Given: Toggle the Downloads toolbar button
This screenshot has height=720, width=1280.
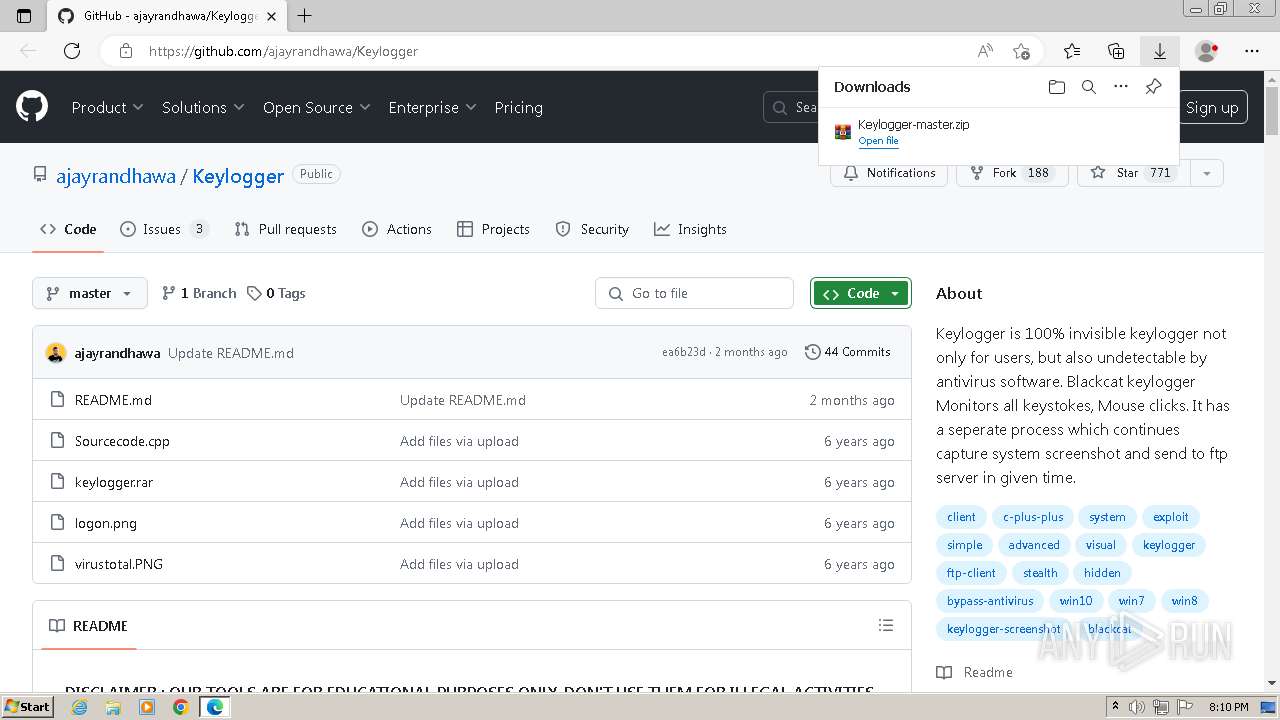Looking at the screenshot, I should coord(1160,51).
